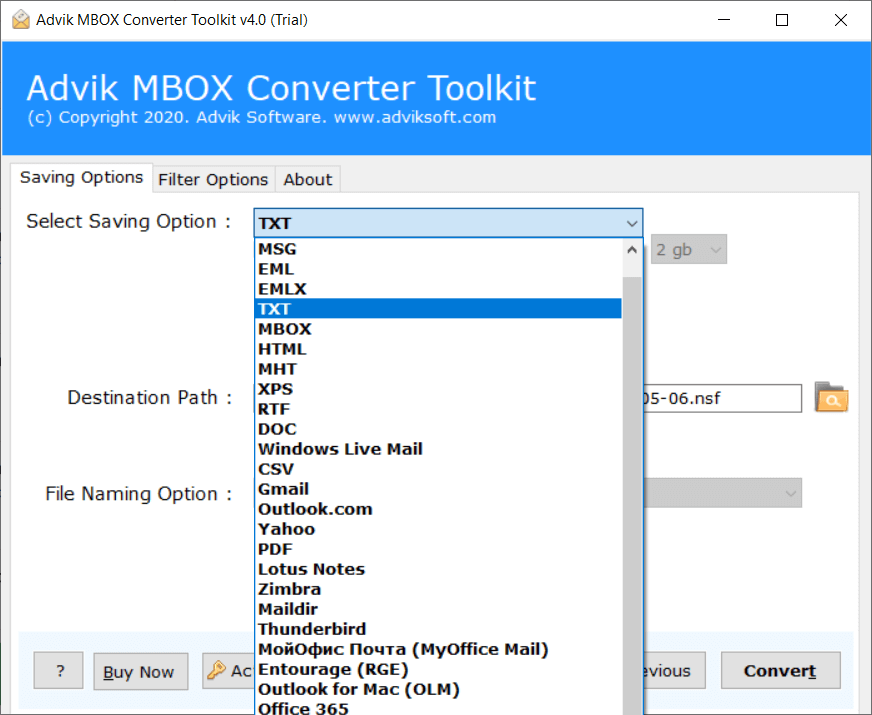Select Lotus Notes option

pos(438,569)
